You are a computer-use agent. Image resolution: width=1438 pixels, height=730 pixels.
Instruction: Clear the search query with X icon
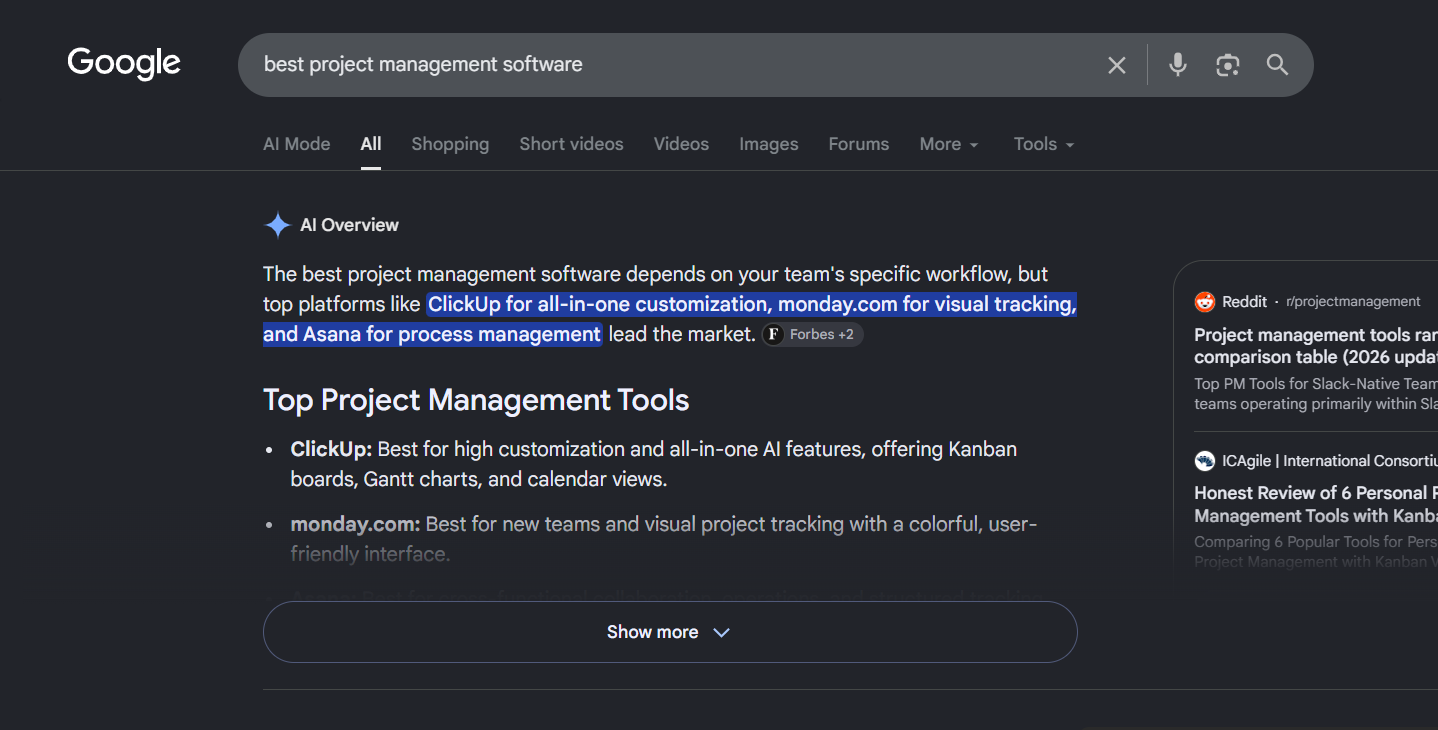click(x=1117, y=65)
